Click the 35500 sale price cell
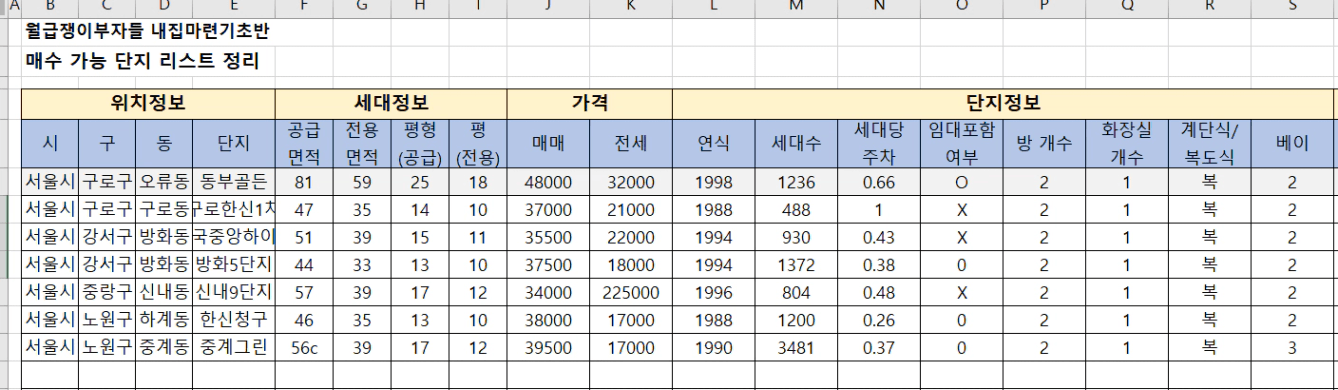Viewport: 1338px width, 390px height. coord(548,238)
